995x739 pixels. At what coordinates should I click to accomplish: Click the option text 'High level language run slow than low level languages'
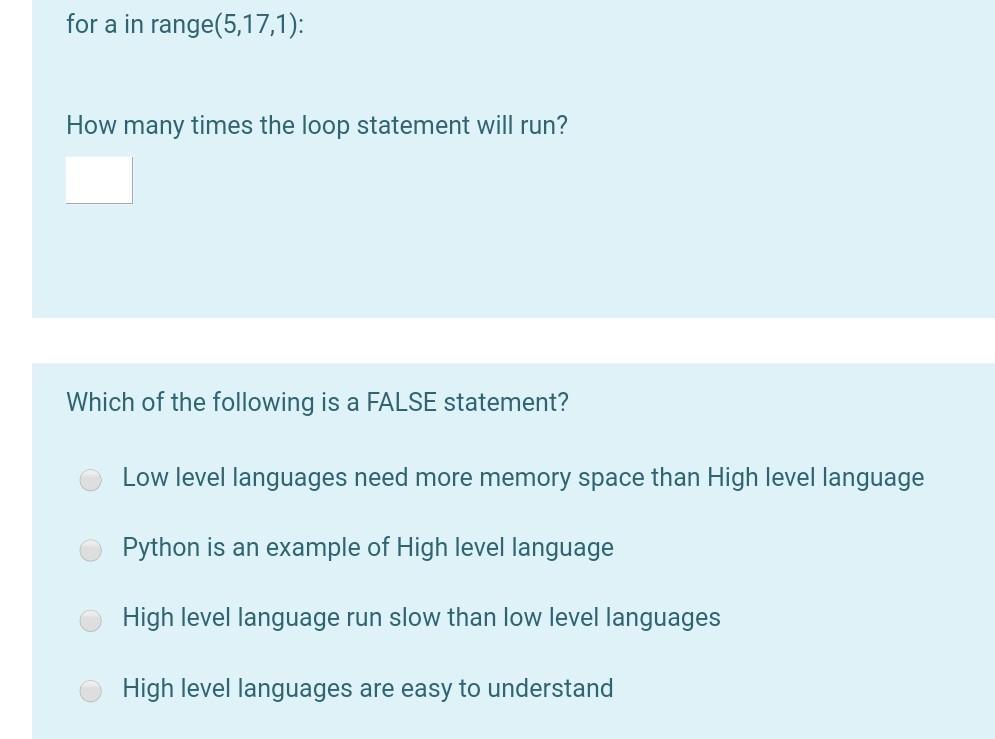[x=420, y=617]
